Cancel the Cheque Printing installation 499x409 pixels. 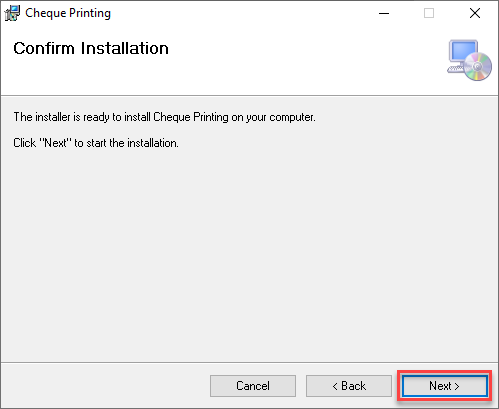point(253,386)
